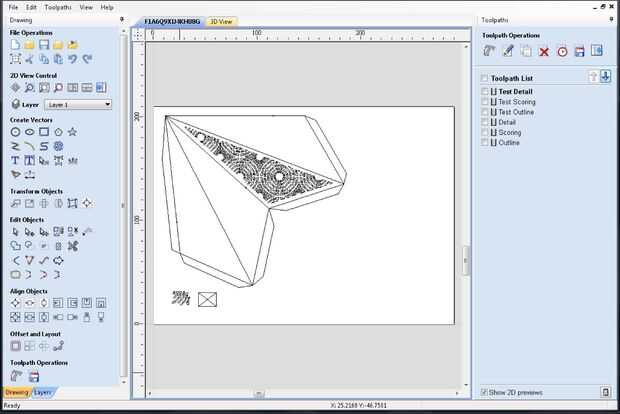Select the Draw Polygon tool
This screenshot has height=414, width=620.
tap(58, 132)
